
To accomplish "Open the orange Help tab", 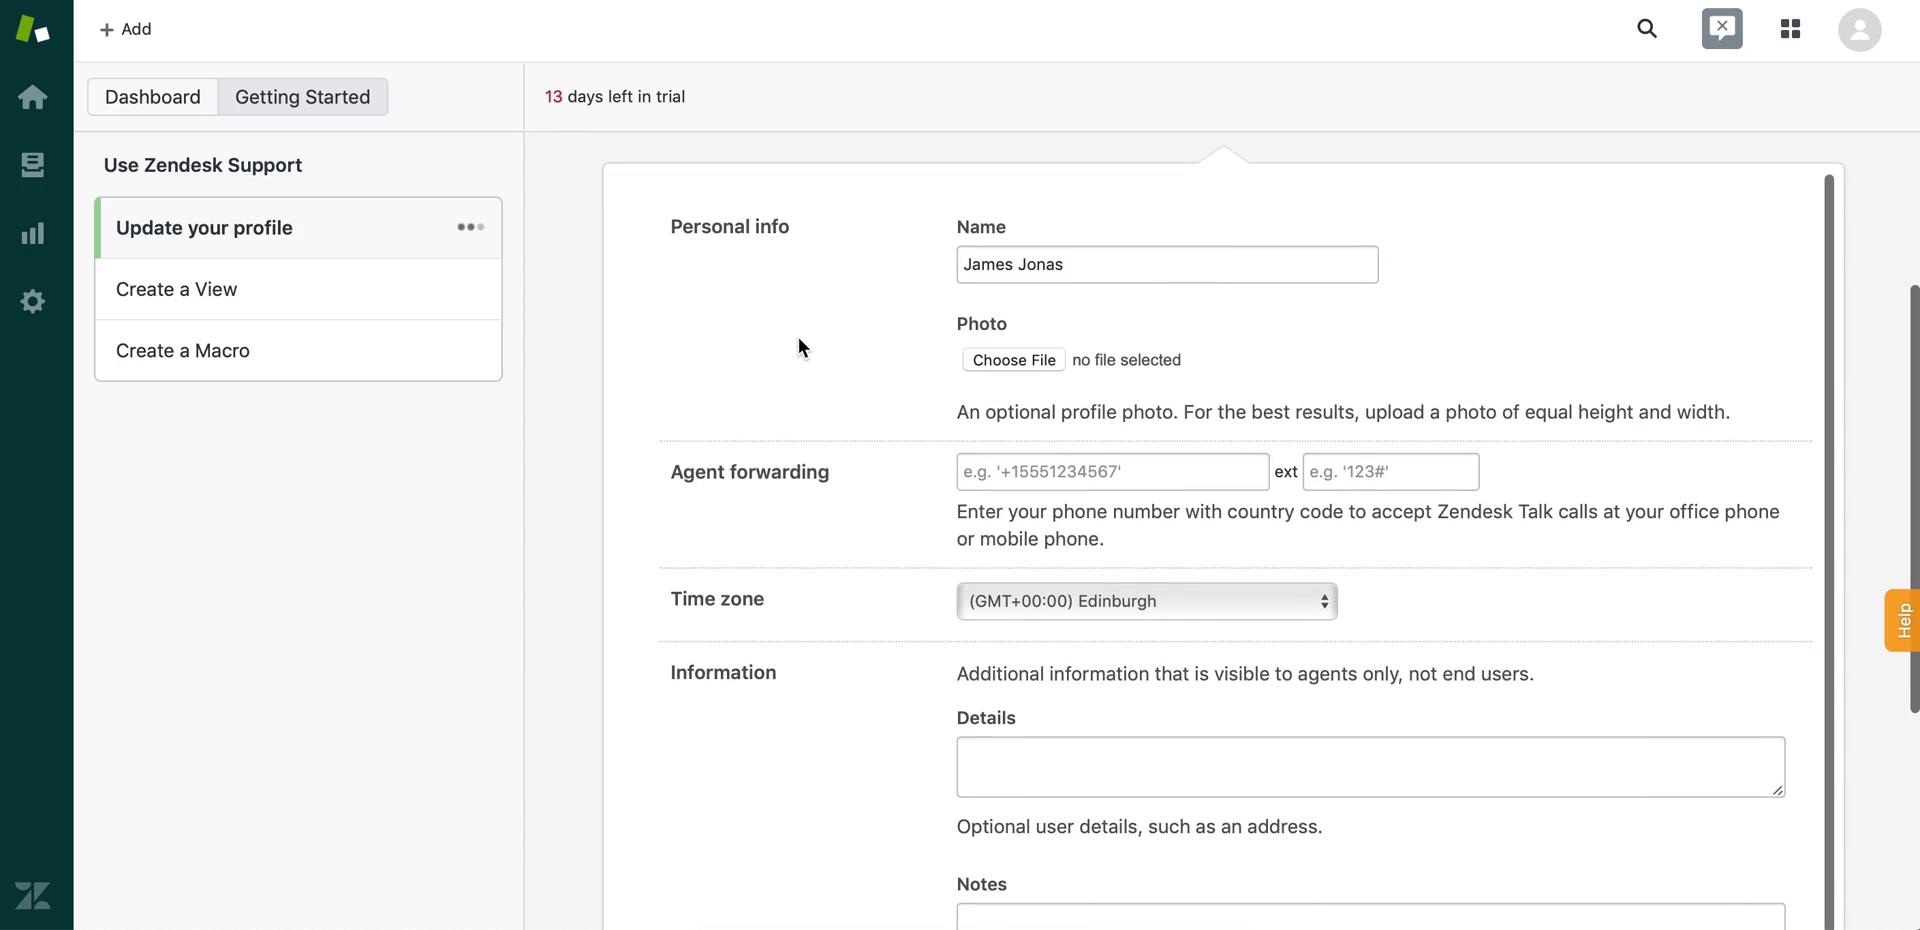I will point(1902,620).
